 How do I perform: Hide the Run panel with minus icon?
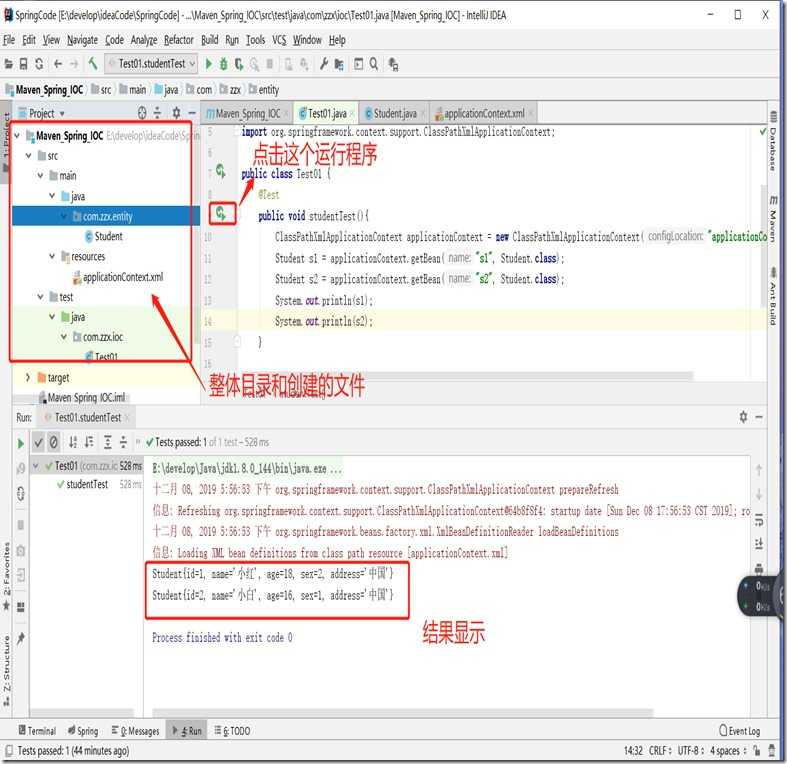point(759,417)
